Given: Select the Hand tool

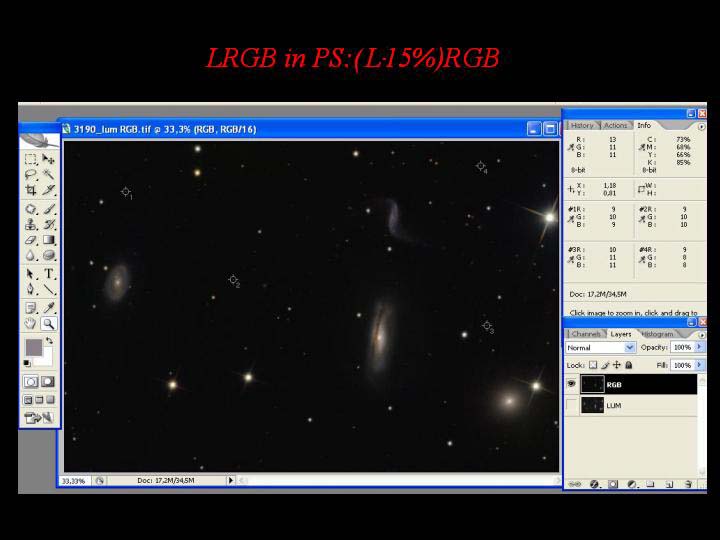Looking at the screenshot, I should point(31,323).
